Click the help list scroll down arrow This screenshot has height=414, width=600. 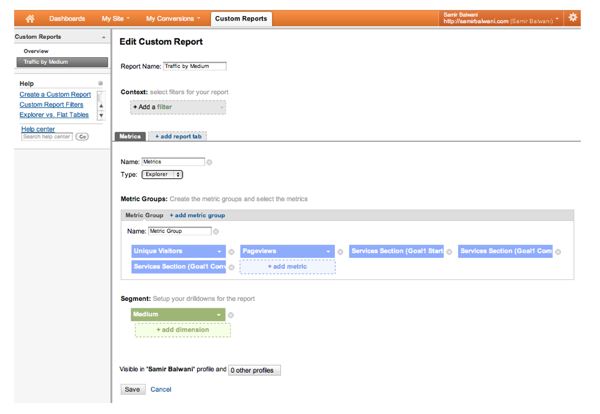click(101, 115)
